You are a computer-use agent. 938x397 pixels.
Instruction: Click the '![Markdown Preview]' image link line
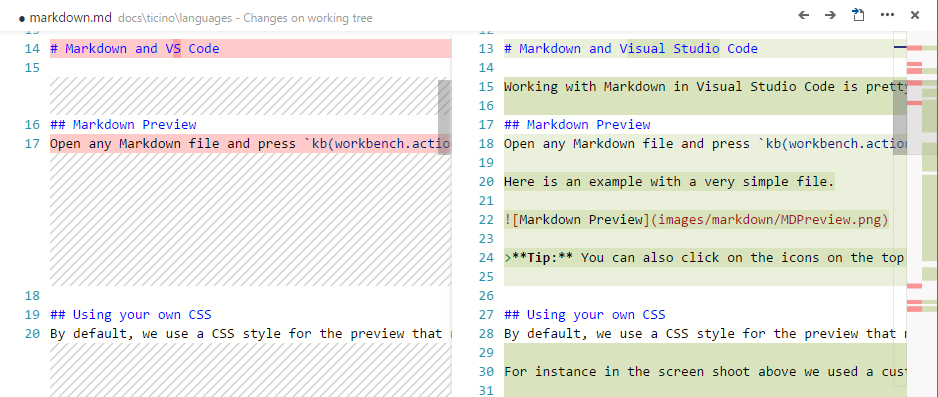coord(696,219)
